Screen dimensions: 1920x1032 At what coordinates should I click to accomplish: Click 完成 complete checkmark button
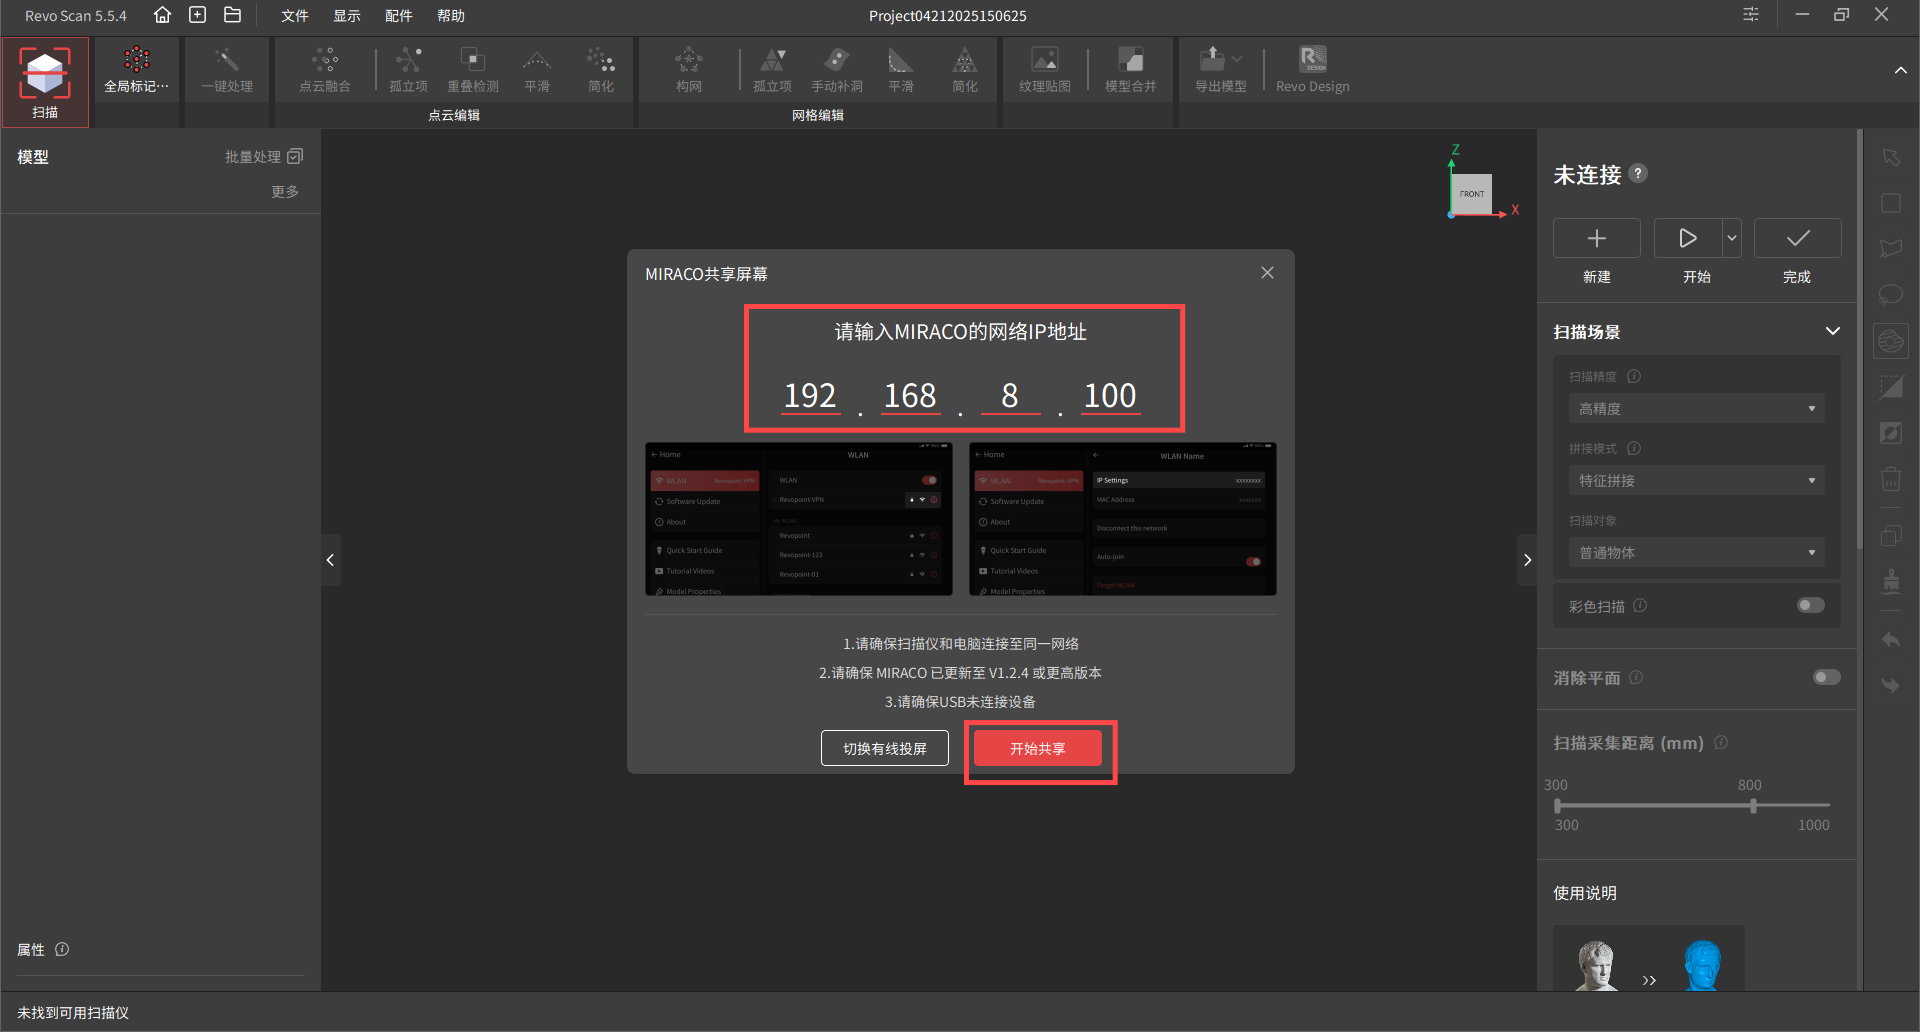(x=1798, y=238)
